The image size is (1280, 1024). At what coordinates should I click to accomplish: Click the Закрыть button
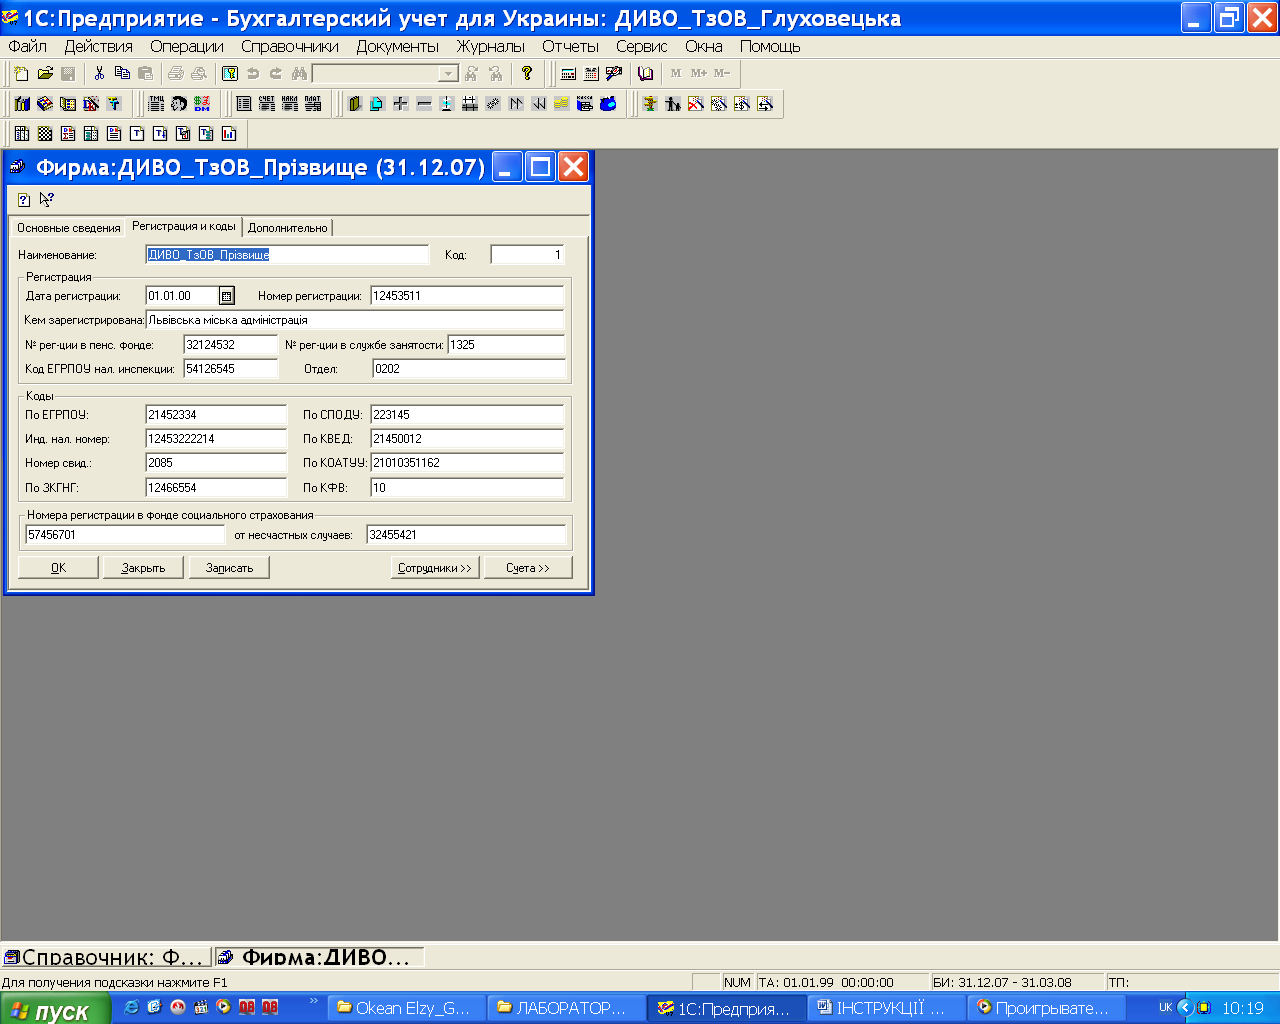click(144, 568)
